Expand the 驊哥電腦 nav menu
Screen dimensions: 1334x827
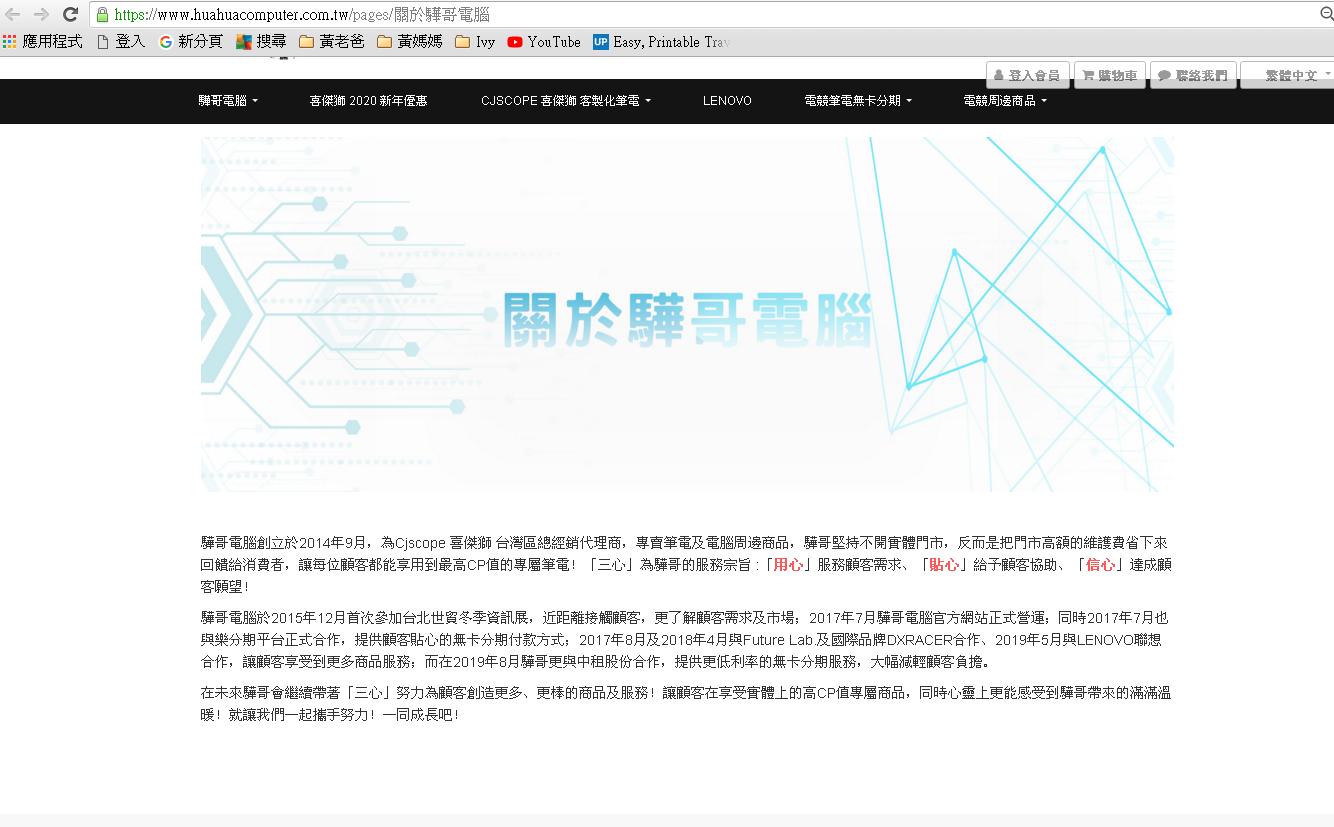point(228,101)
